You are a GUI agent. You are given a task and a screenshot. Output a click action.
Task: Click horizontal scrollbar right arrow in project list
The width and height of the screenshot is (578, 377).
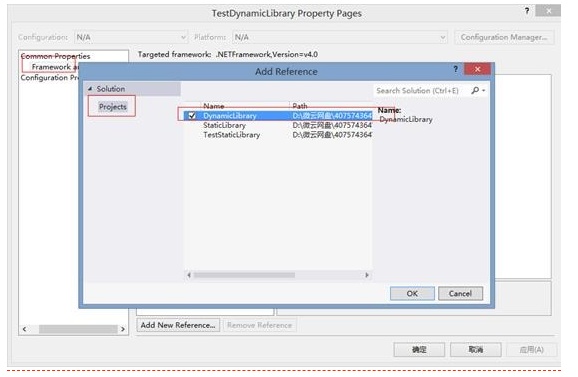[367, 275]
